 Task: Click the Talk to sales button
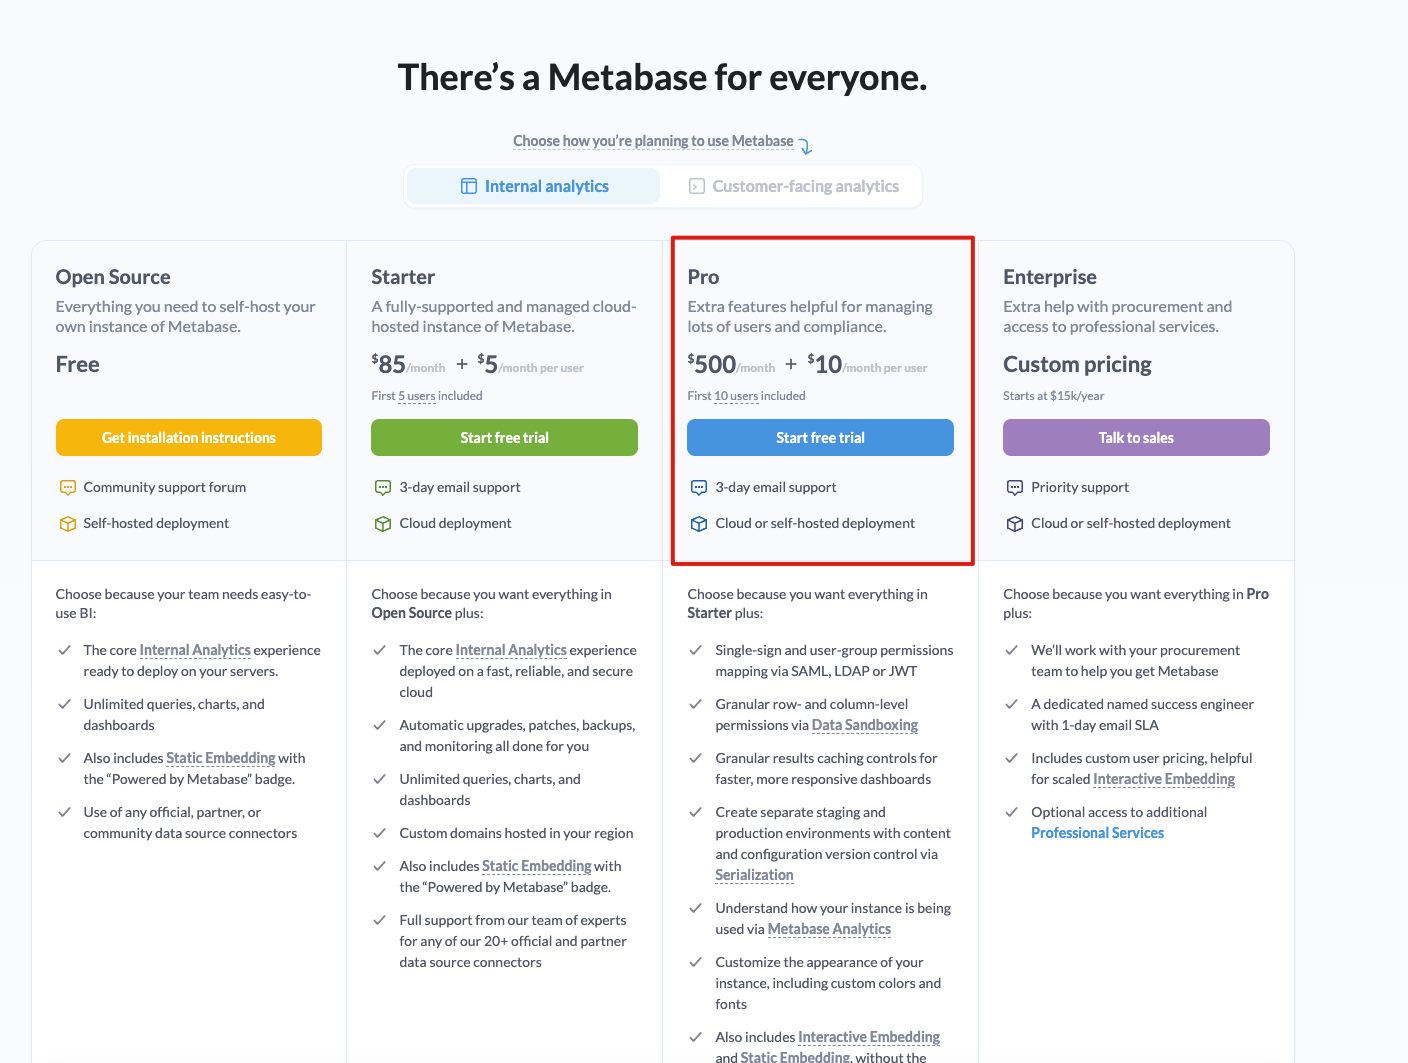click(x=1136, y=438)
